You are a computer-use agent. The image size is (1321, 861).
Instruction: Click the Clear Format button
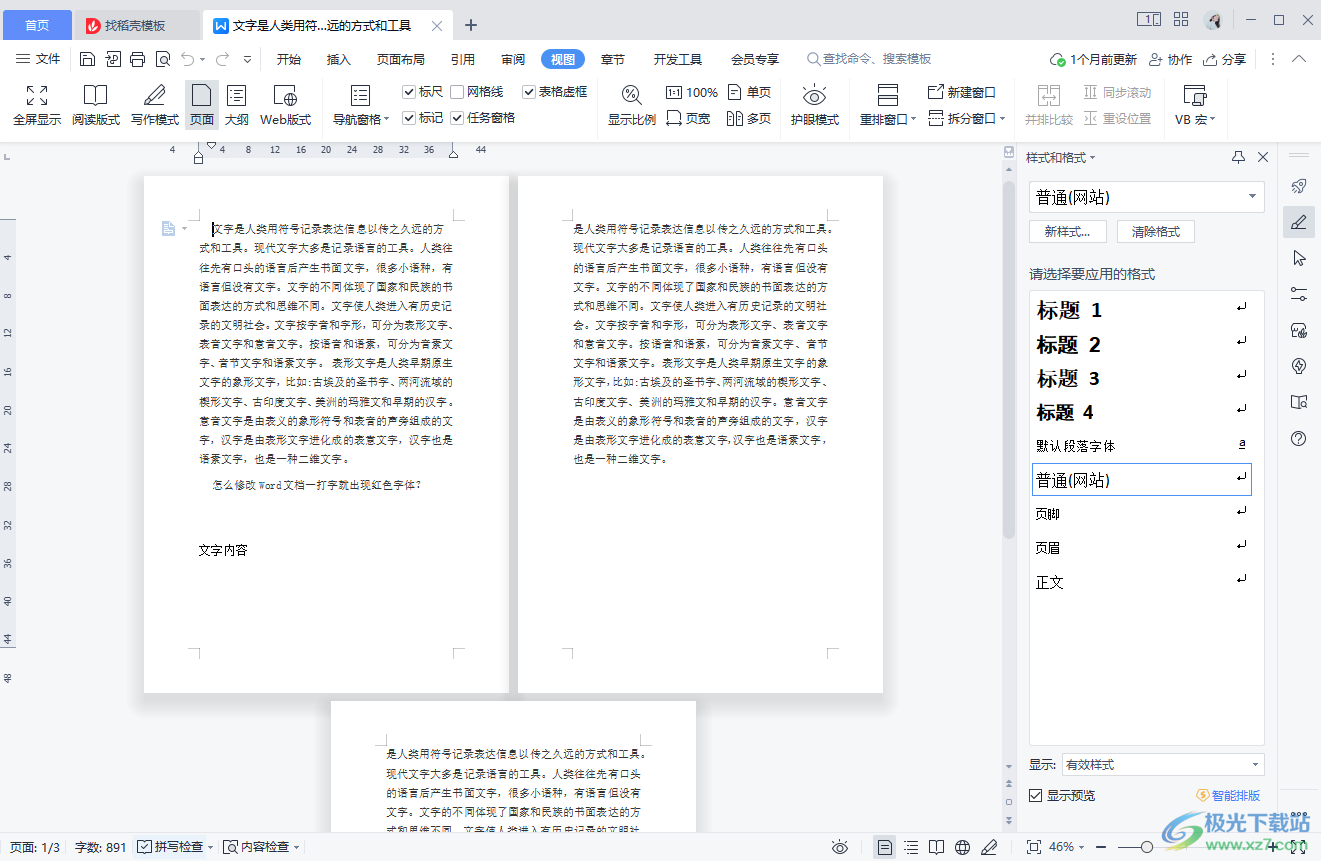[x=1156, y=231]
